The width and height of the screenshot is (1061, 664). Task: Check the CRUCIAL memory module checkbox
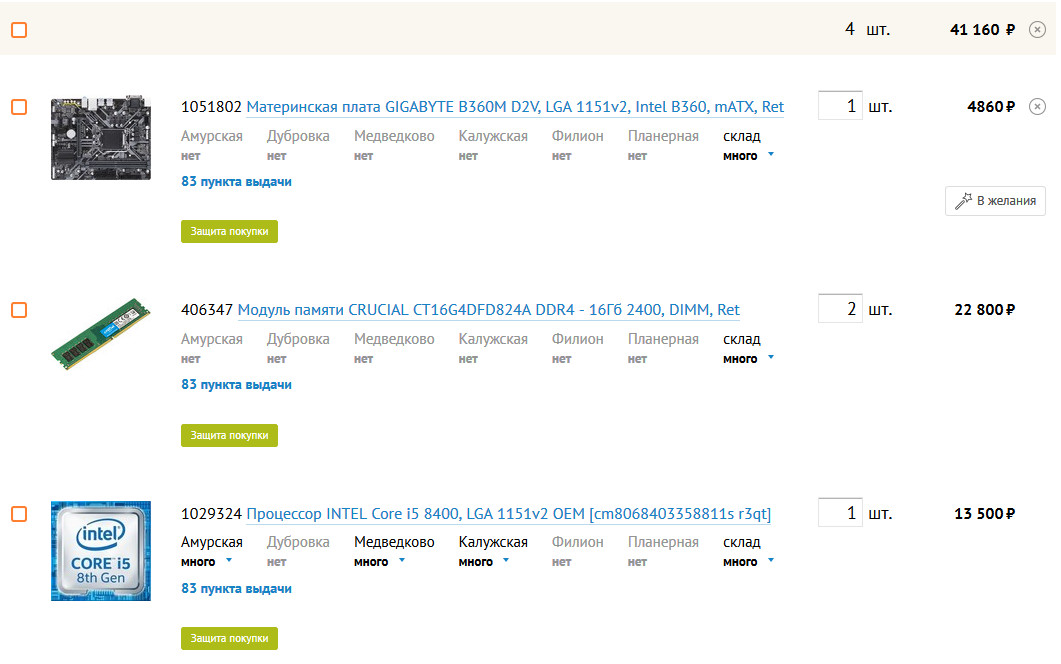coord(19,310)
